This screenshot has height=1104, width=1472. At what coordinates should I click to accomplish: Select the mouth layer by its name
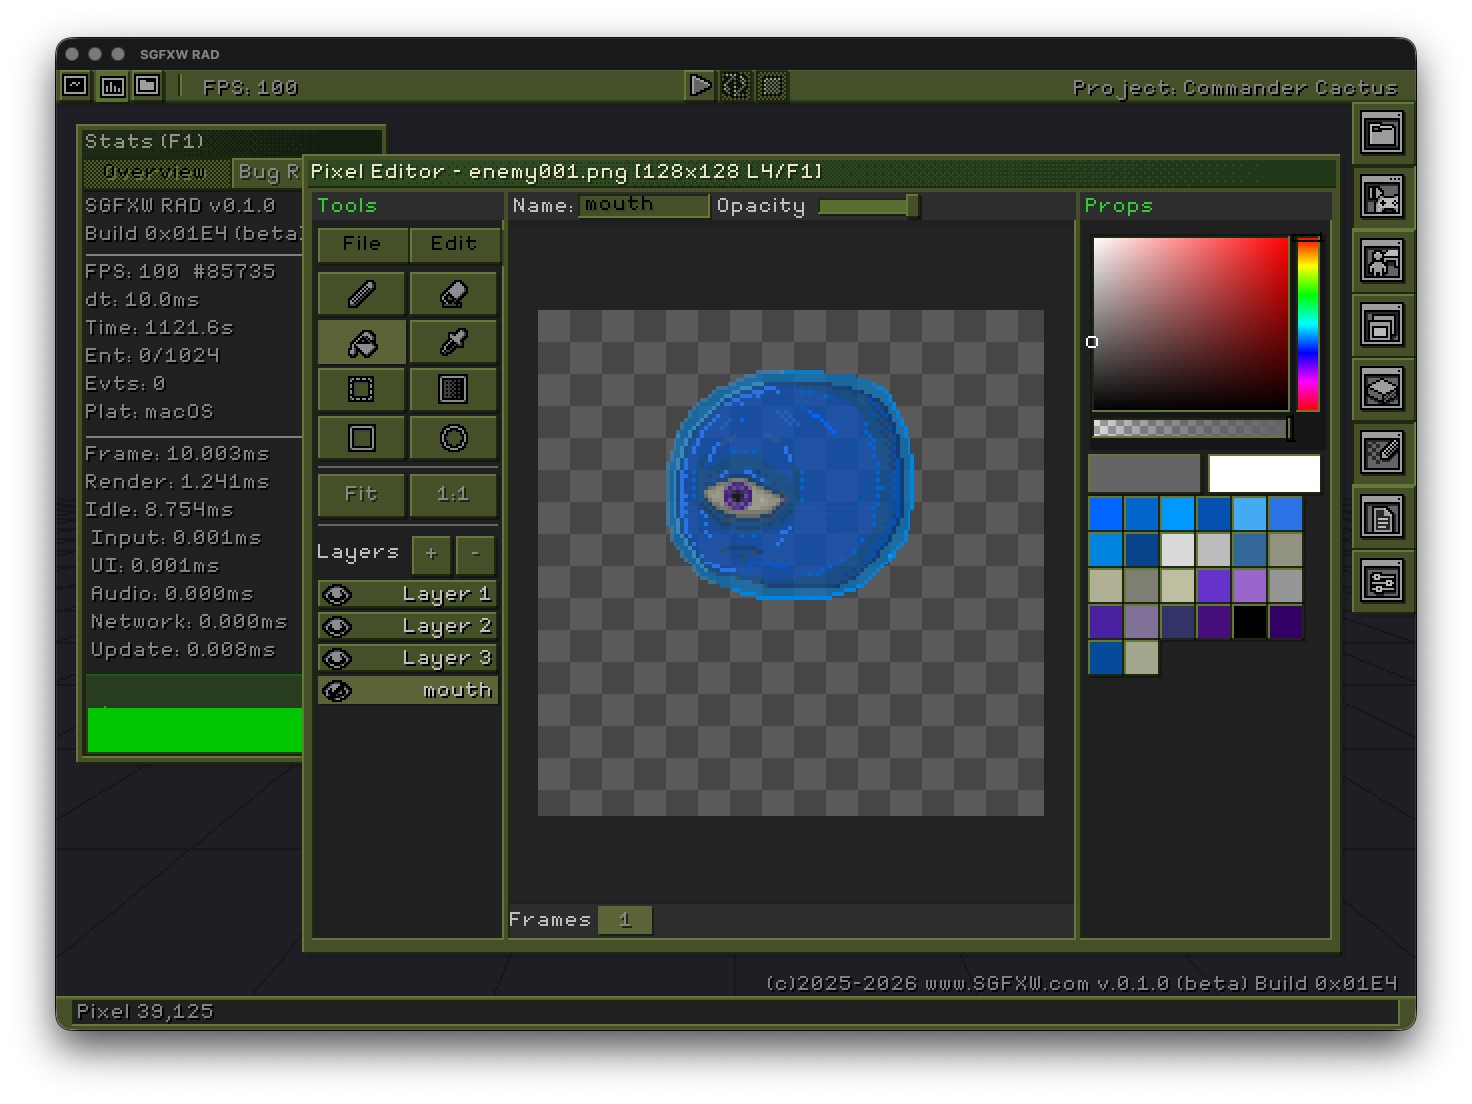[x=457, y=690]
